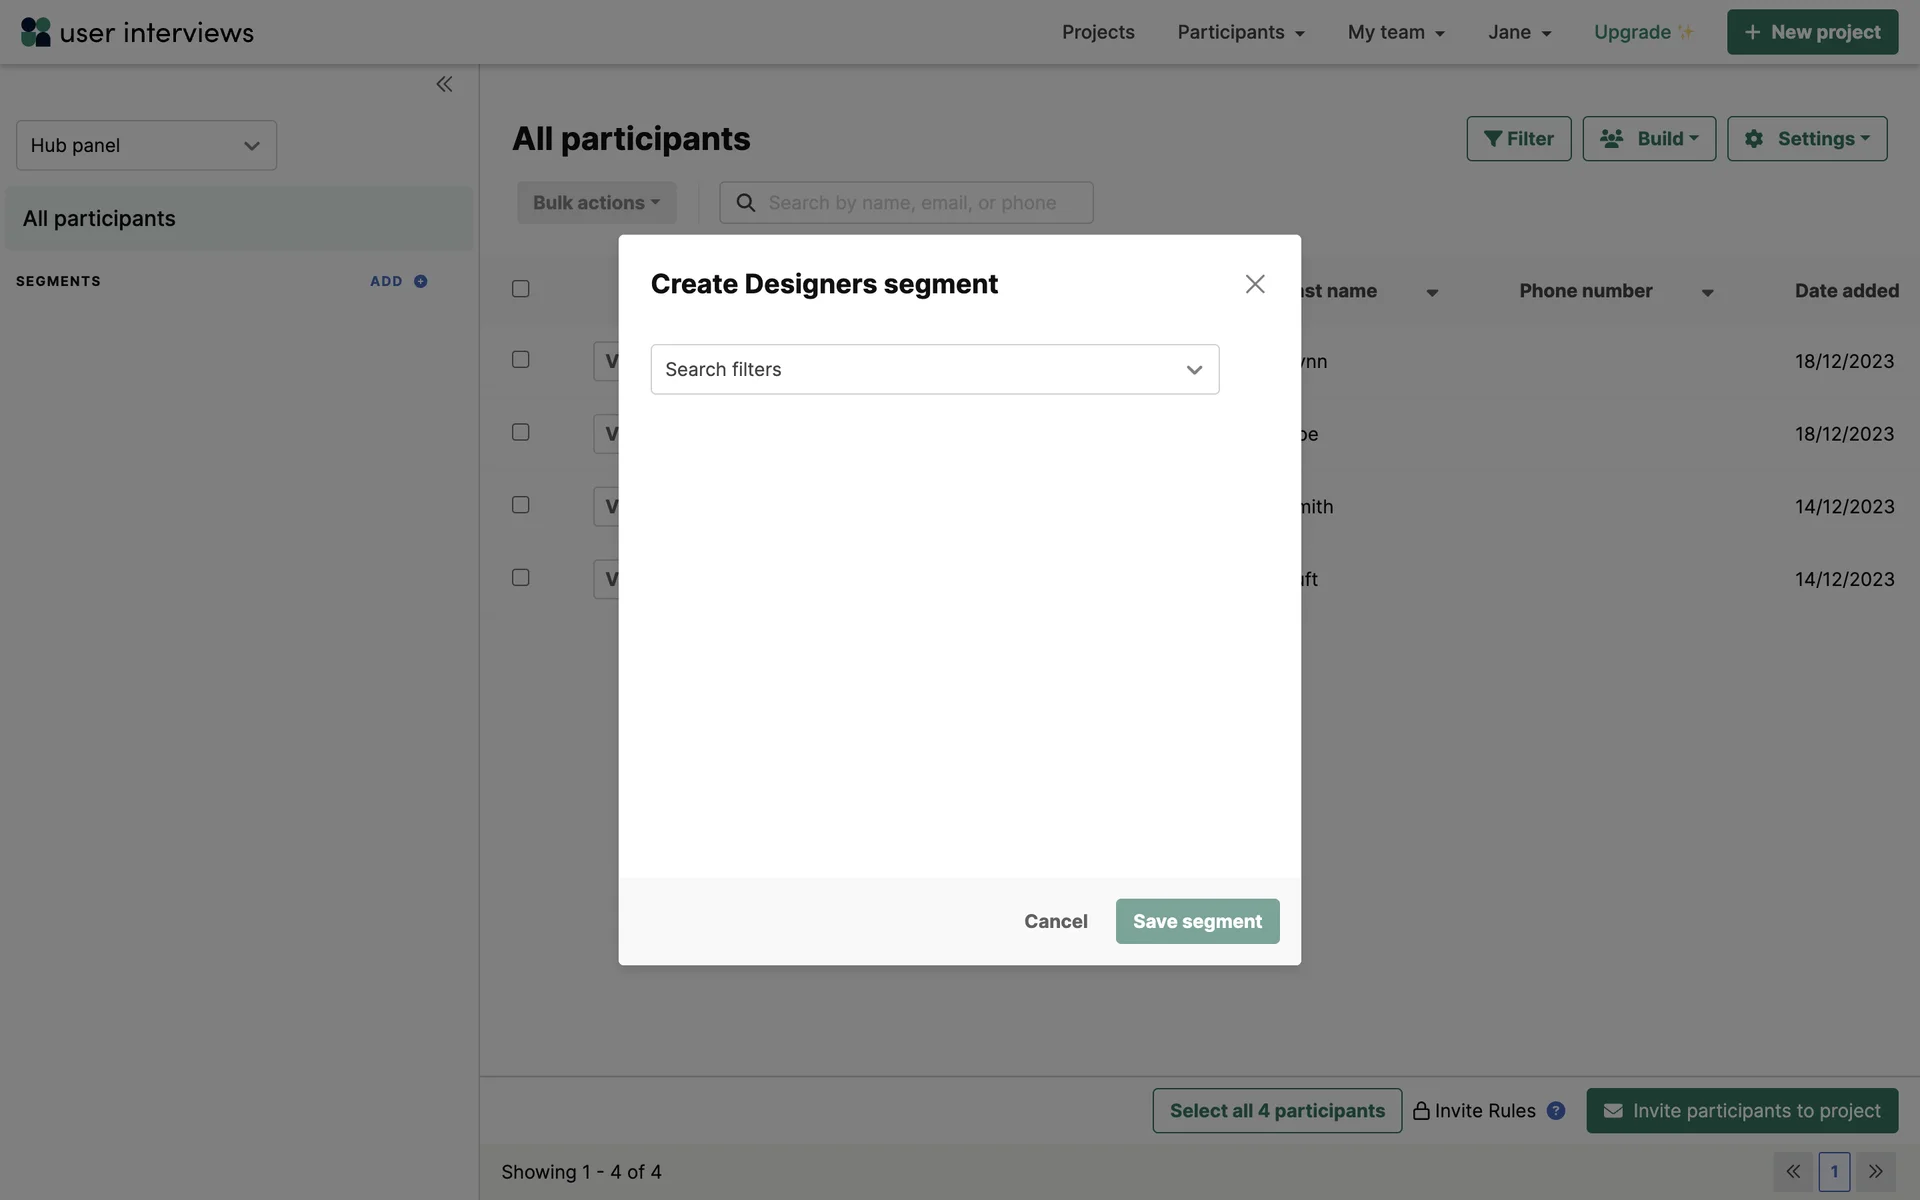Close the Create Designers segment dialog
1920x1200 pixels.
1255,284
